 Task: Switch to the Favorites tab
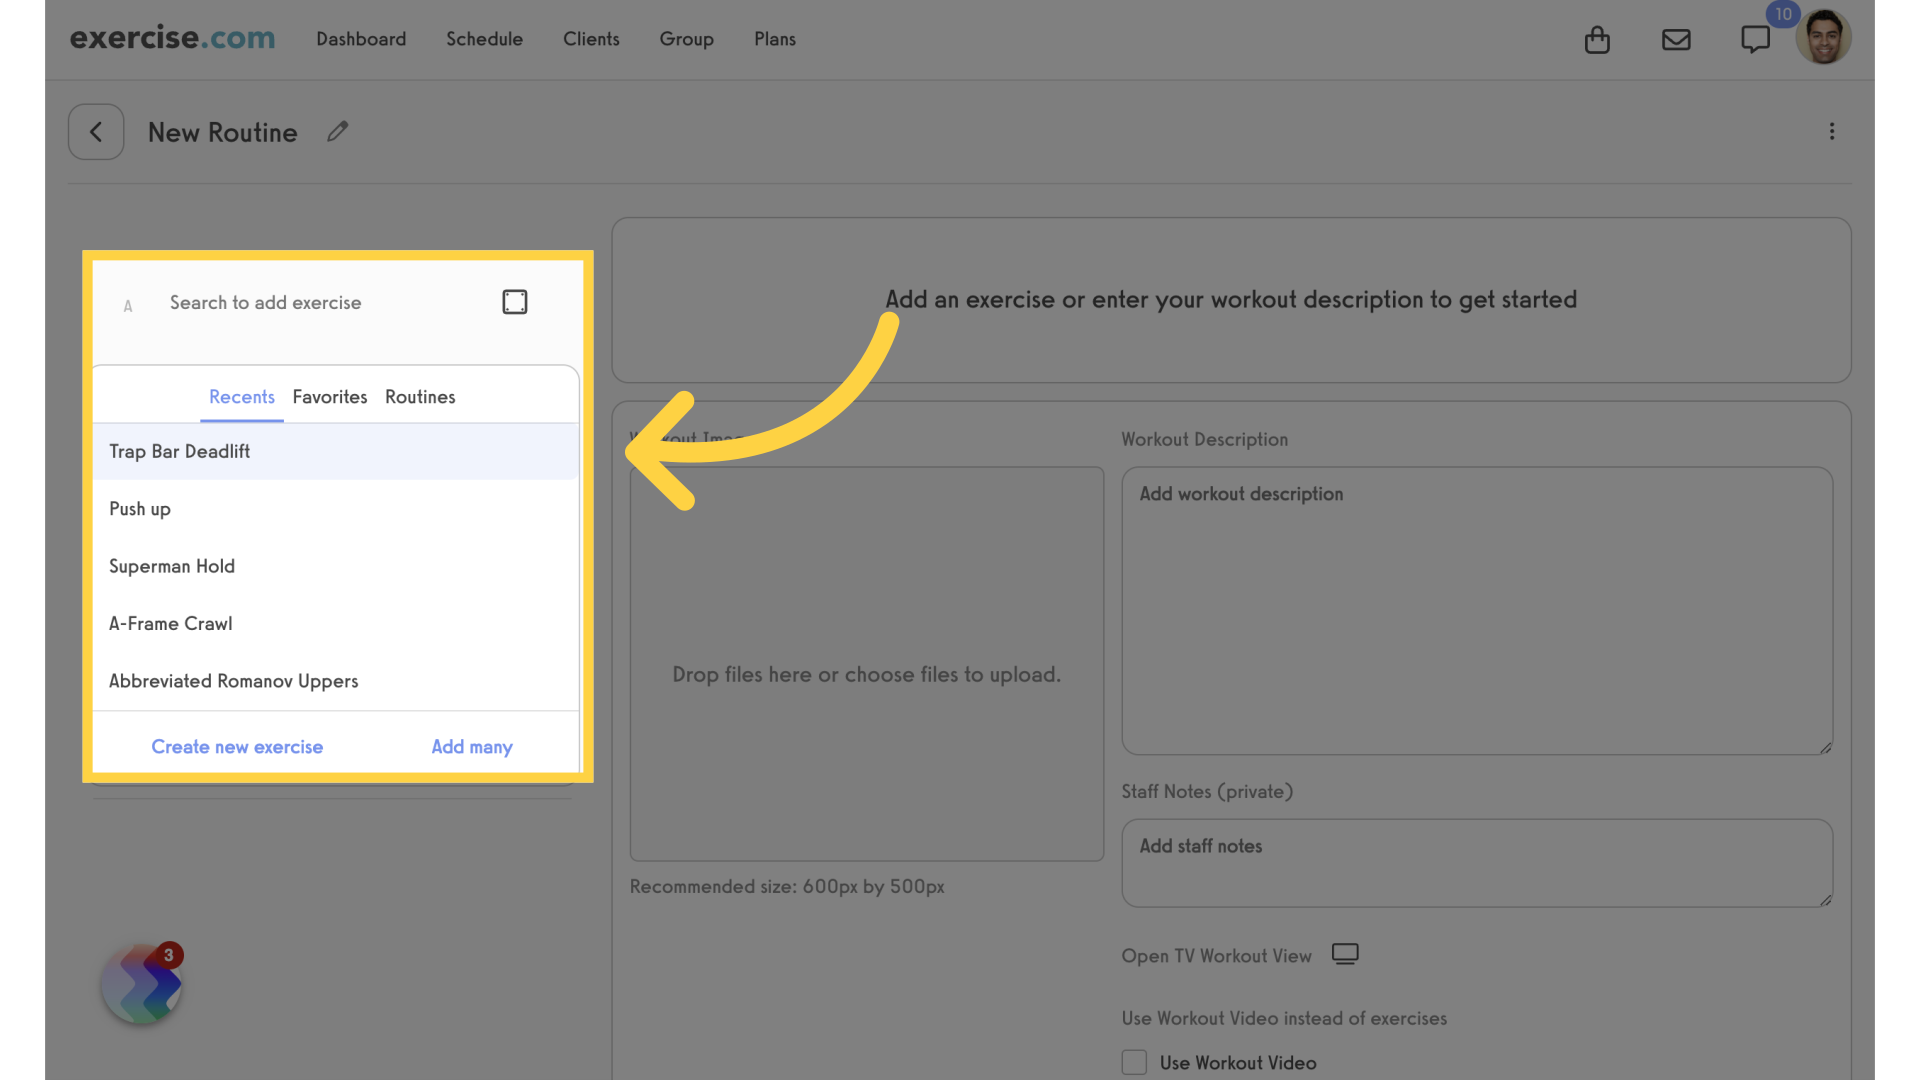coord(330,397)
